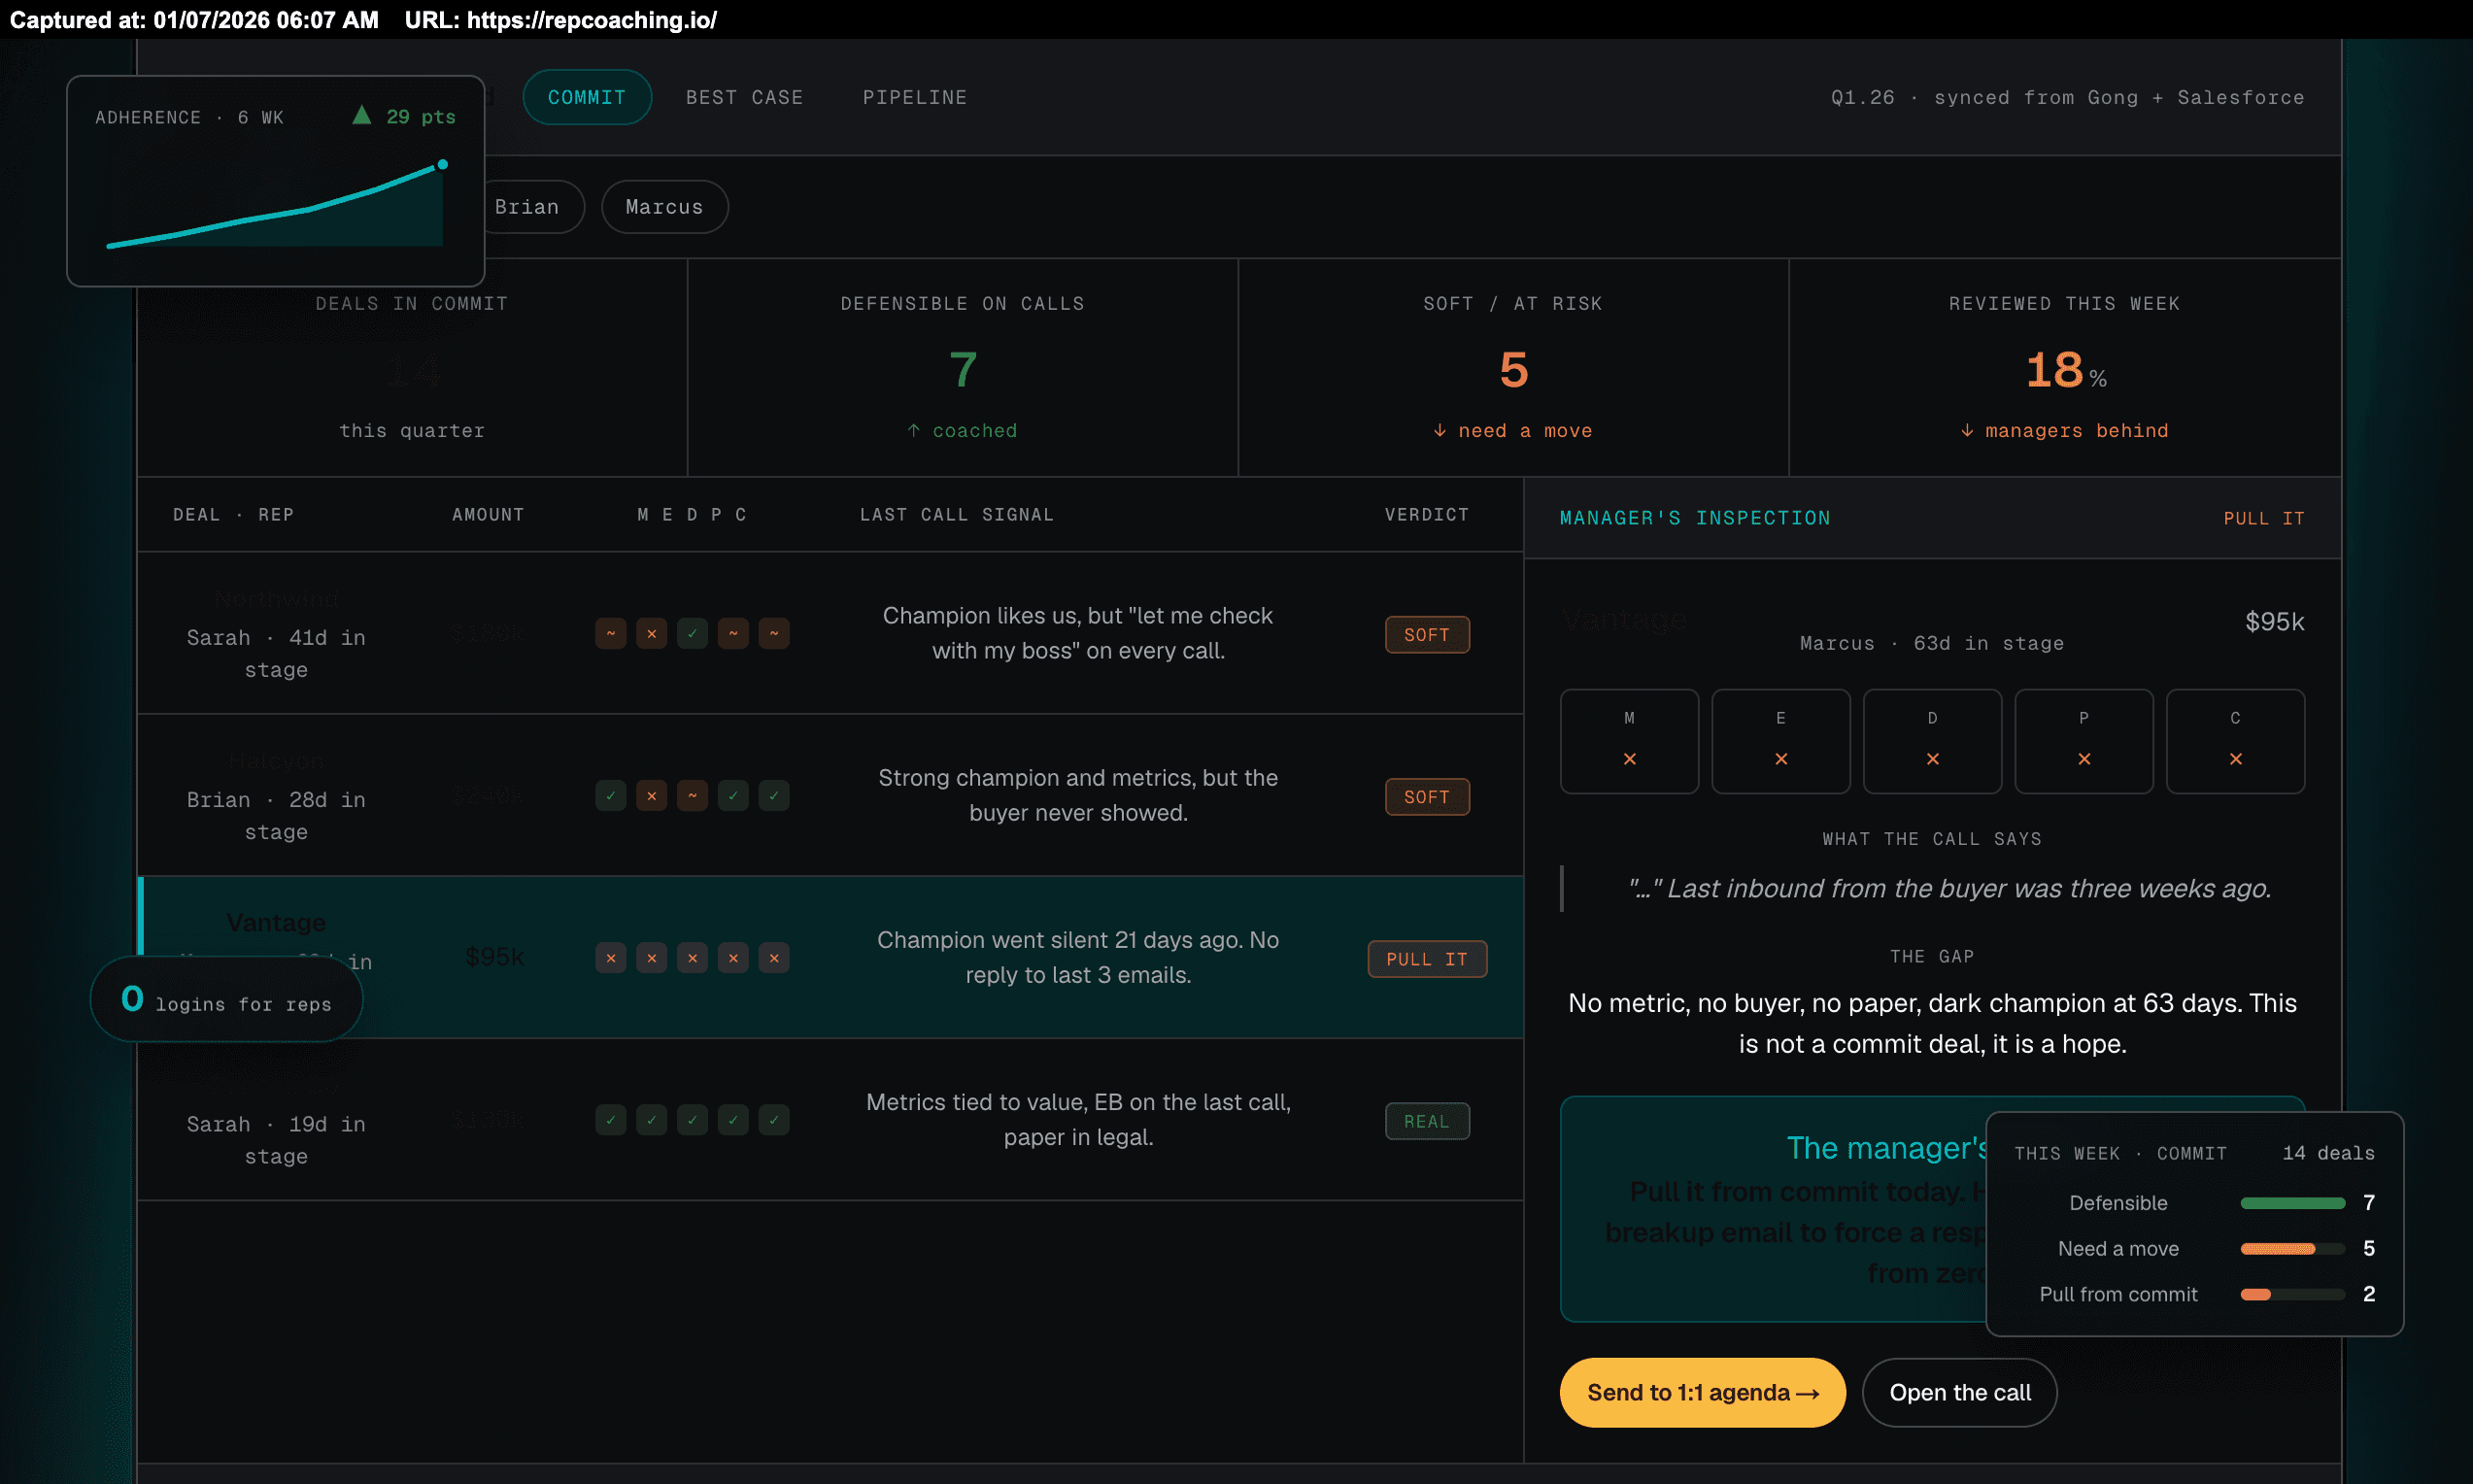Click '↑ coached' label
Image resolution: width=2473 pixels, height=1484 pixels.
click(x=962, y=430)
